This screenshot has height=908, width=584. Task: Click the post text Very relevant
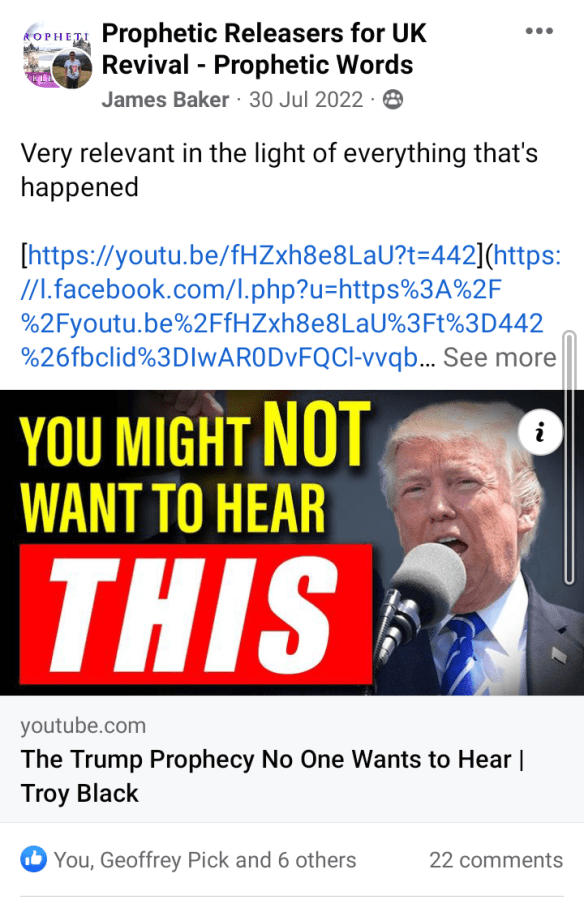click(x=279, y=170)
